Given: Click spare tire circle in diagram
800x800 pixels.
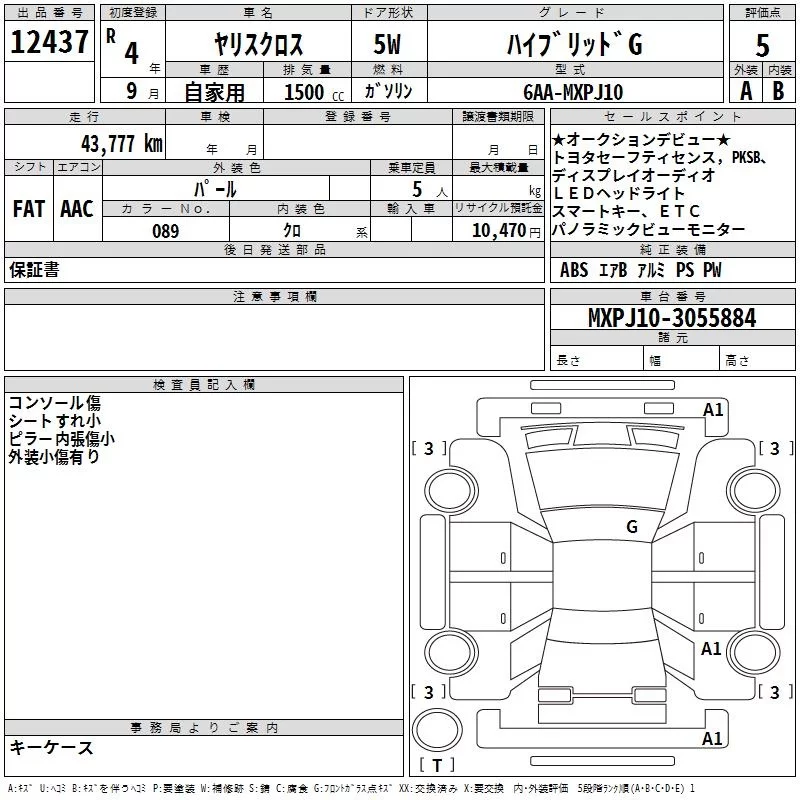Looking at the screenshot, I should click(x=437, y=729).
